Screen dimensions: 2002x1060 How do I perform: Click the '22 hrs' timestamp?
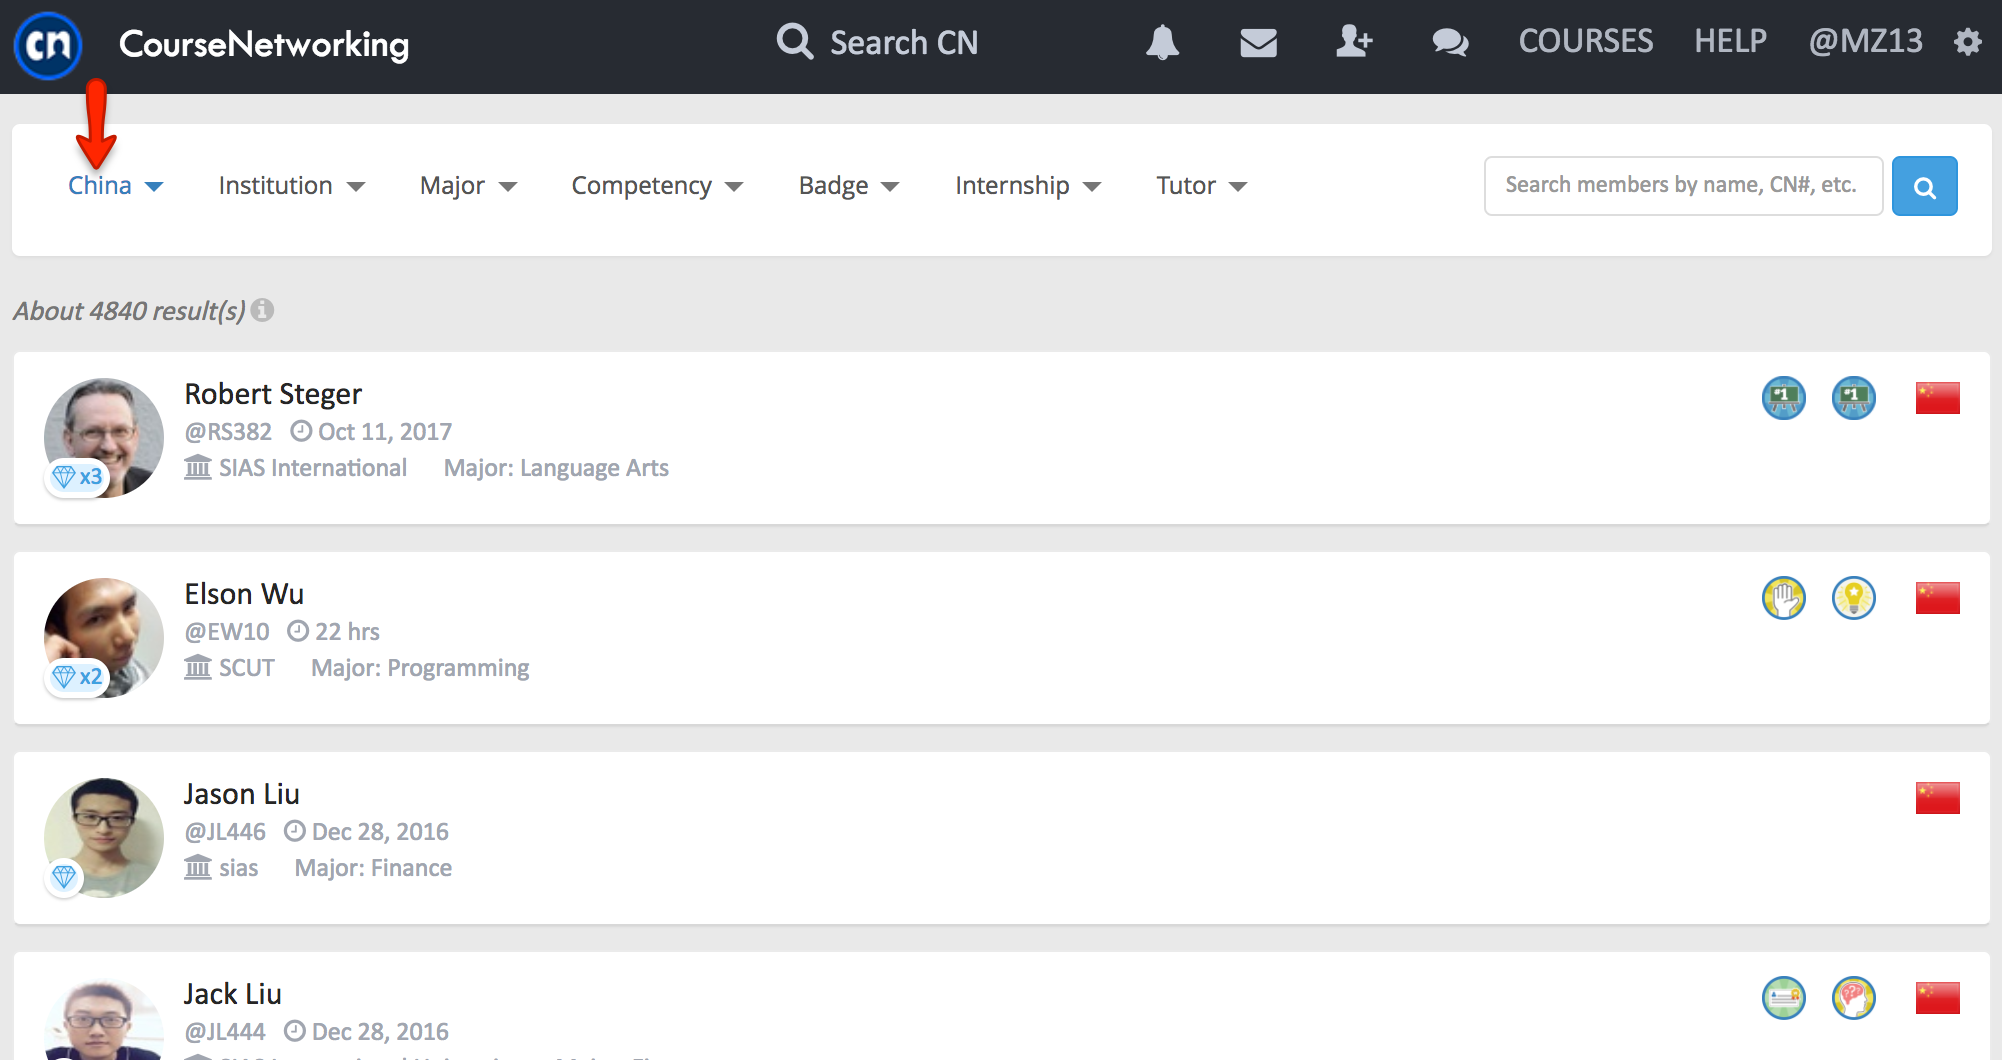pos(347,632)
